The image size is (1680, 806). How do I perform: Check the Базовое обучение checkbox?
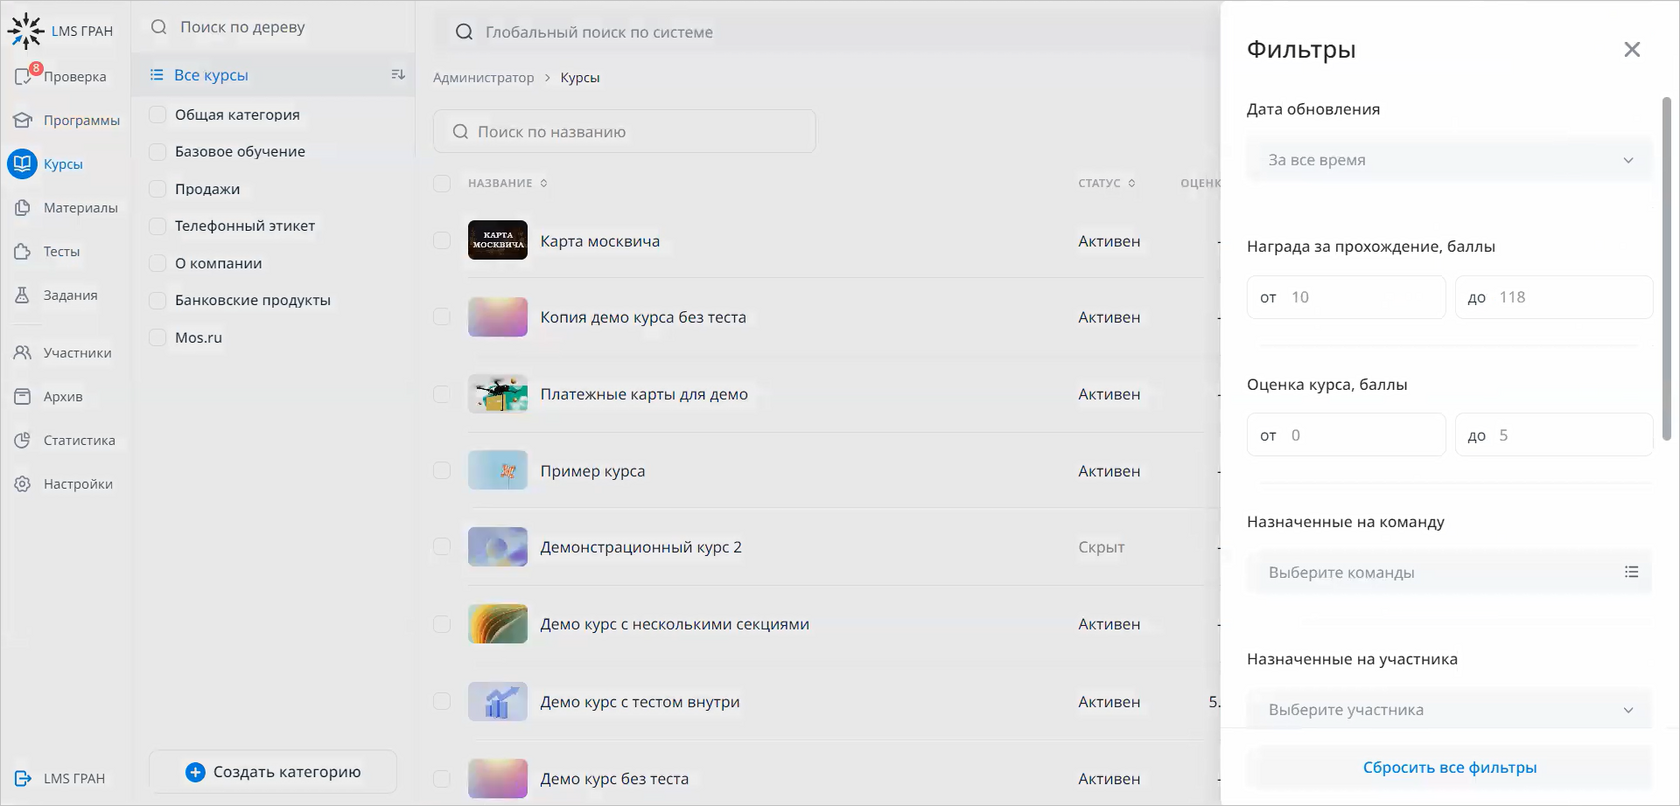(x=157, y=151)
